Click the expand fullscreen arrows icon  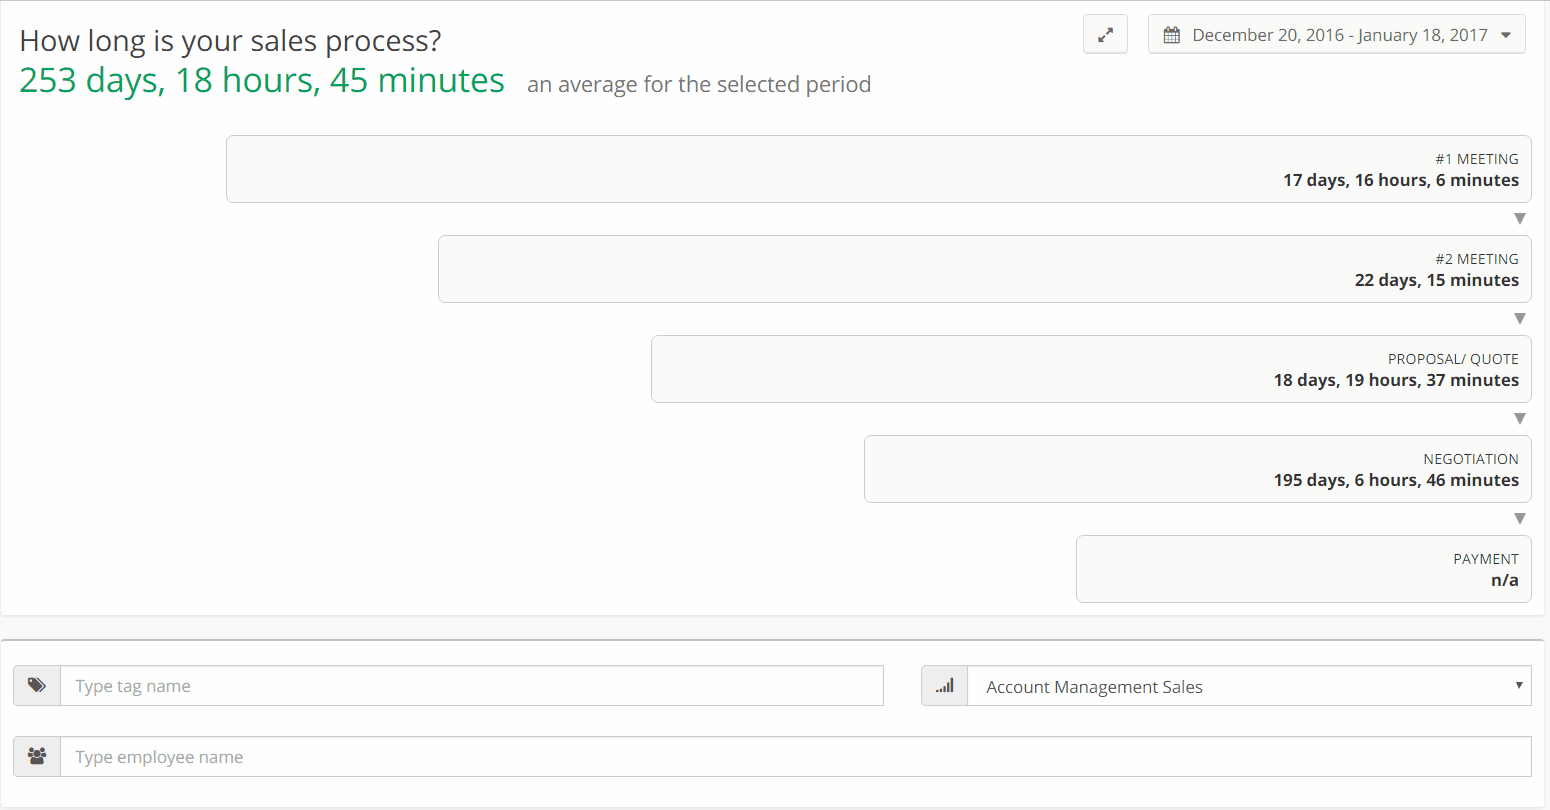click(x=1105, y=34)
